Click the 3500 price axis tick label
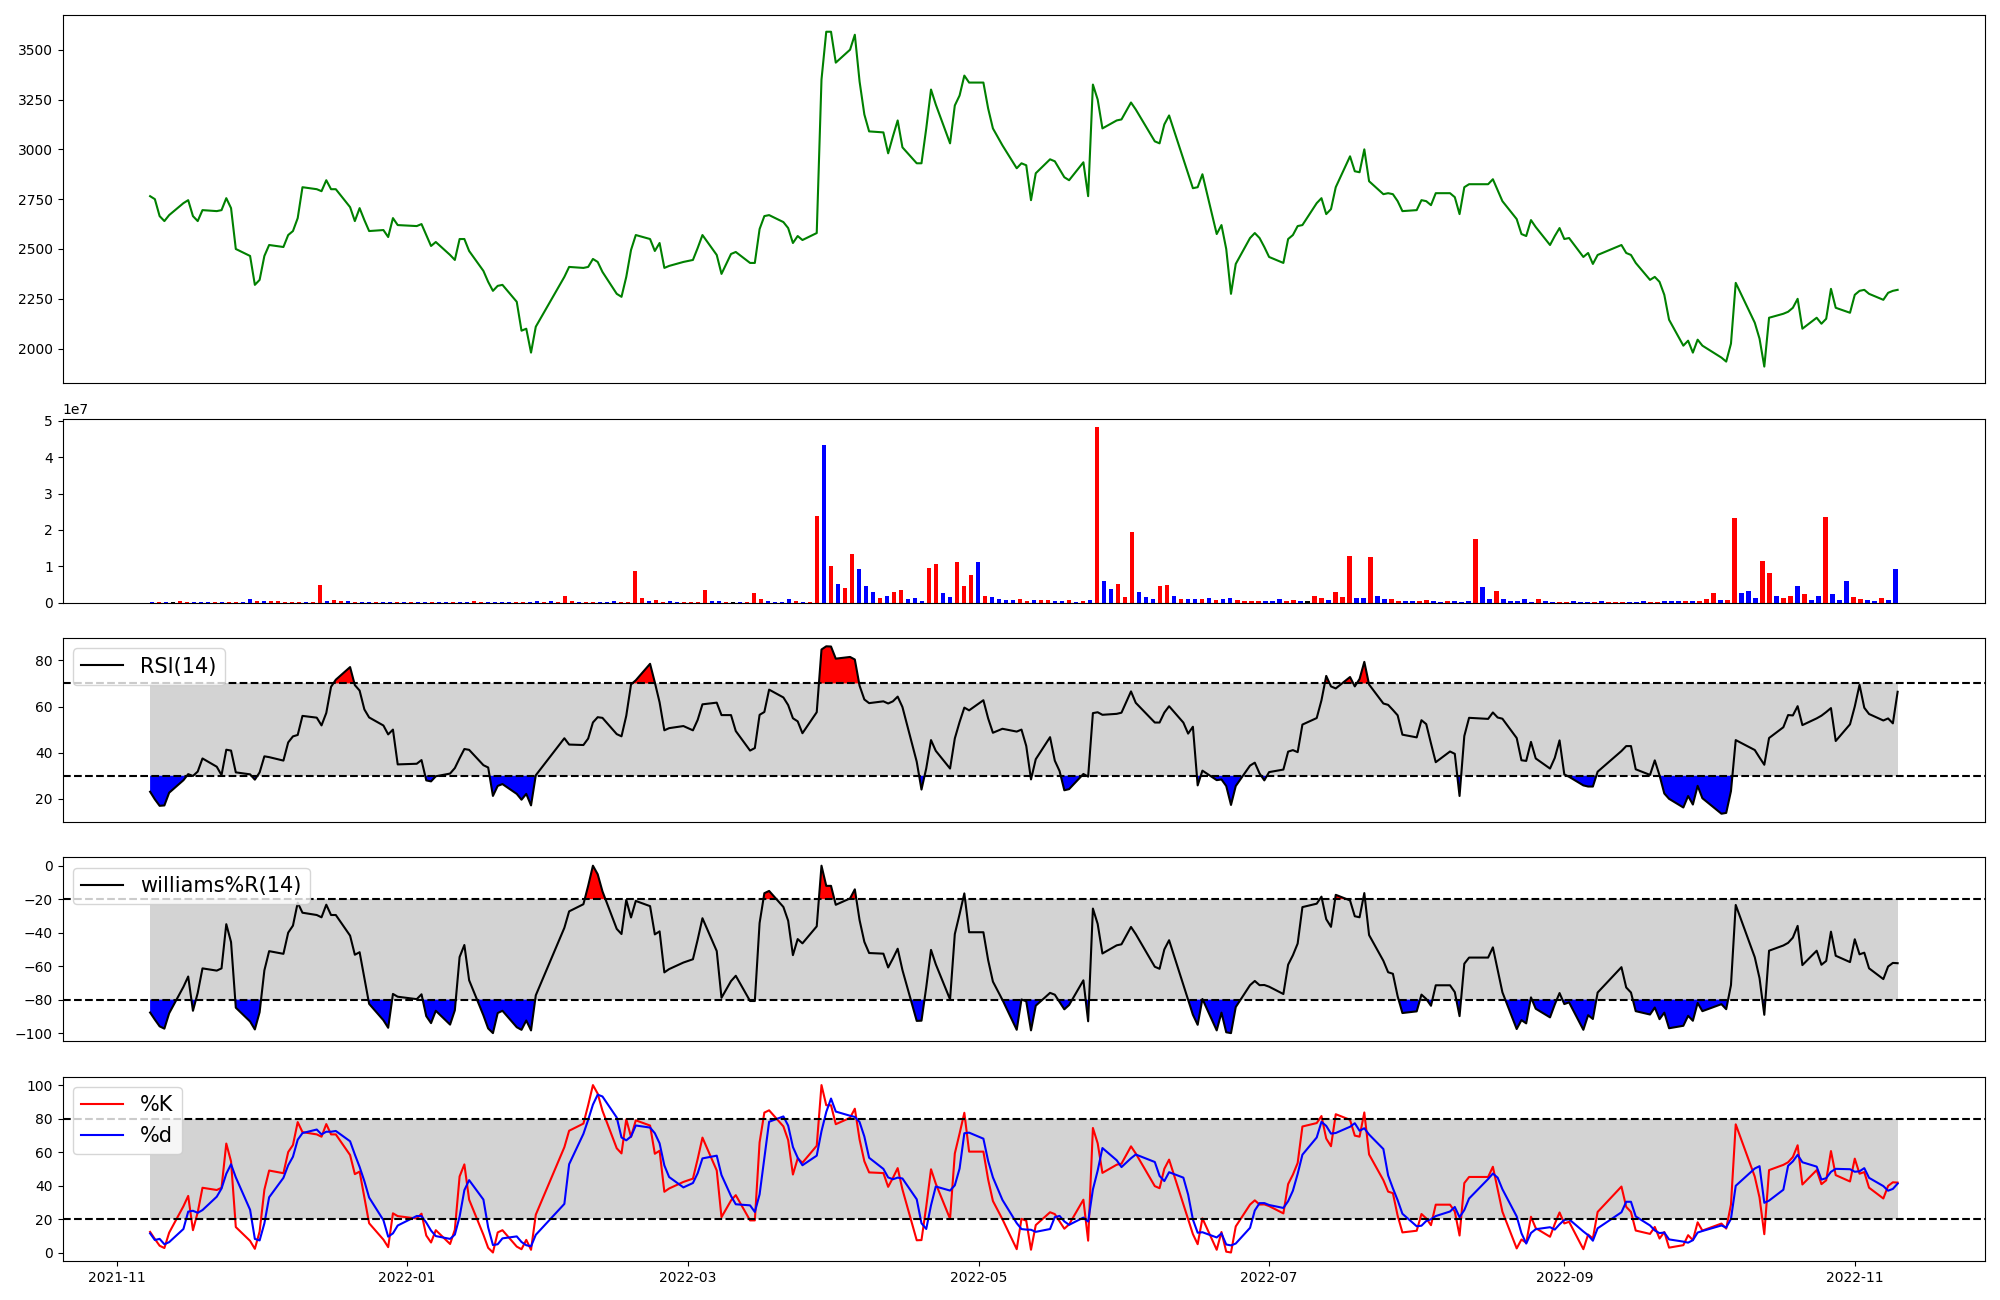 point(37,50)
